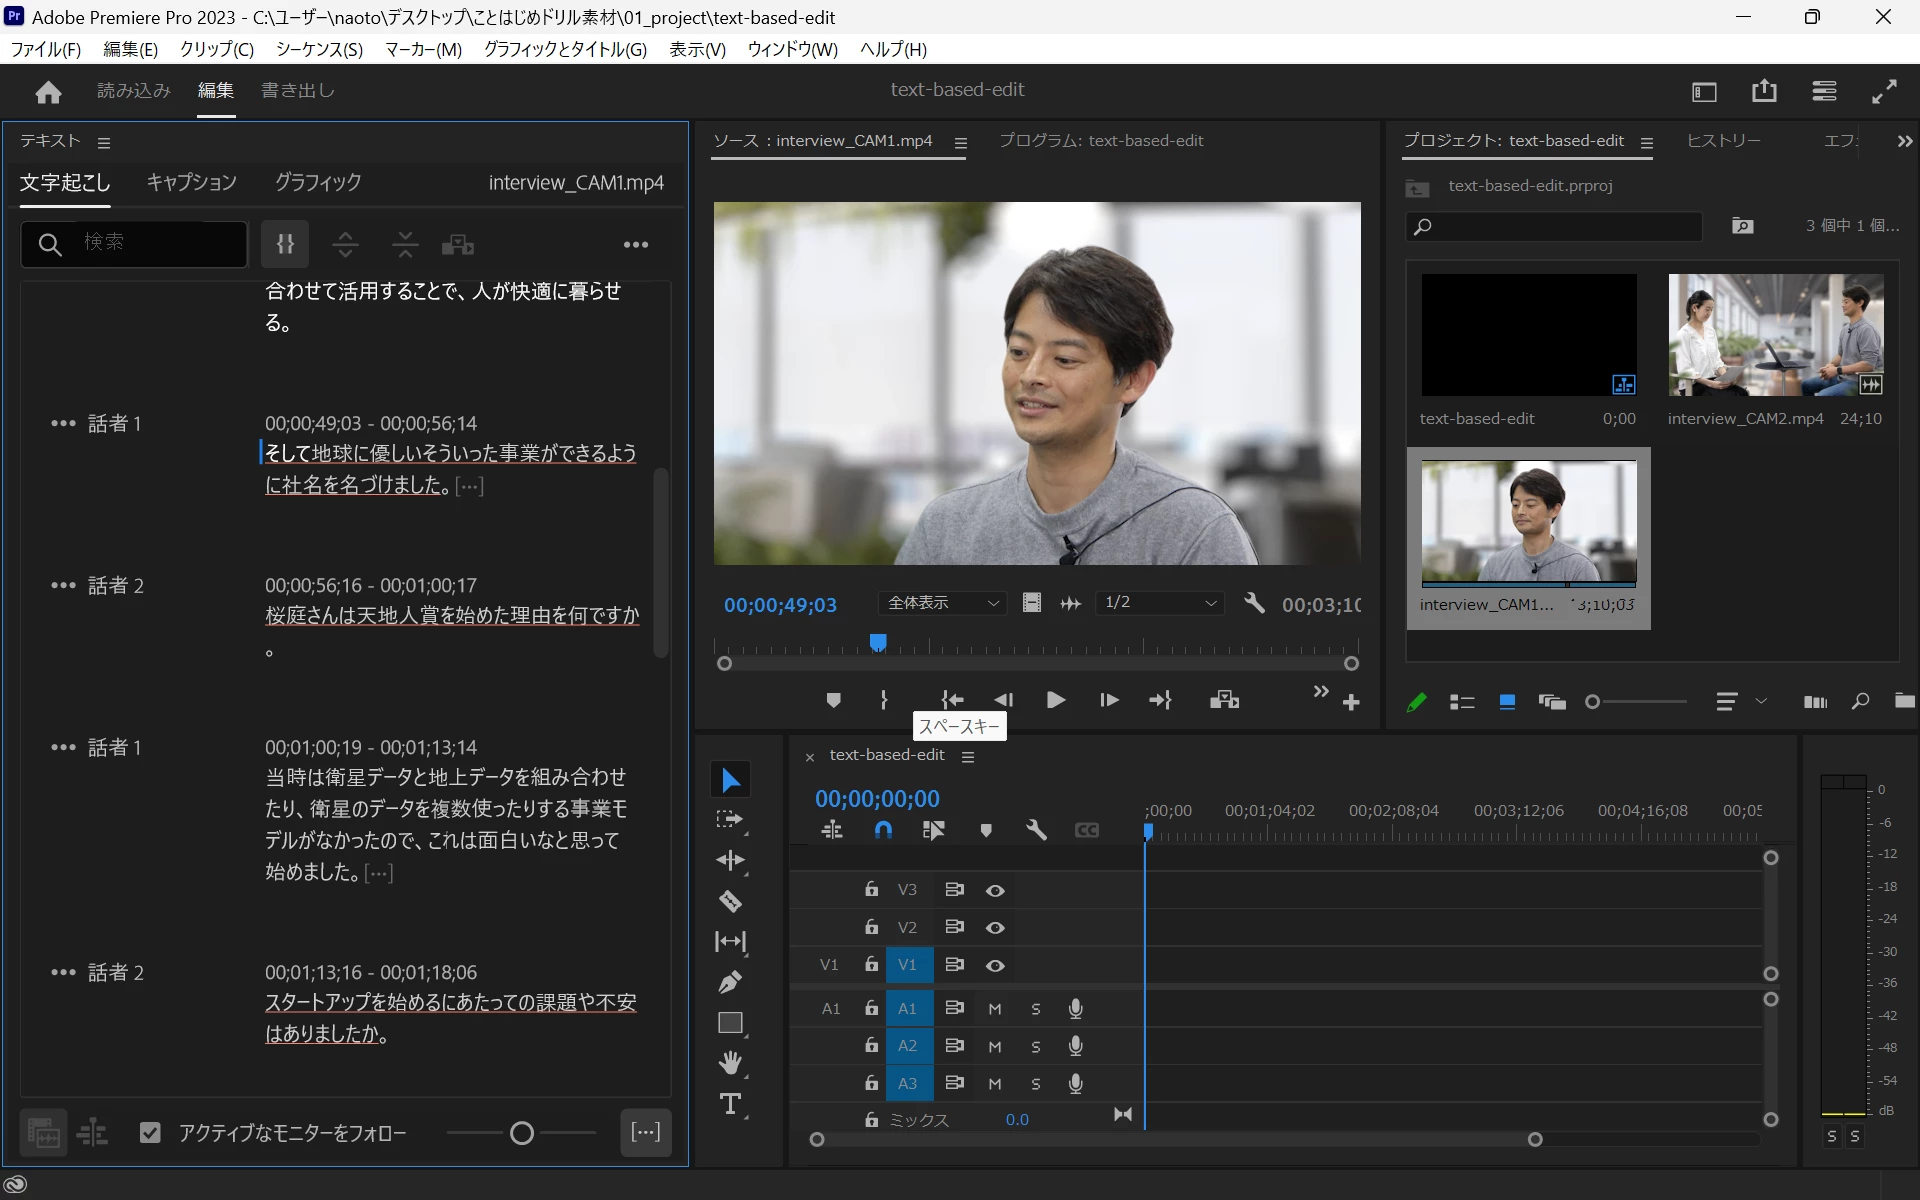Click the Add Marker icon in Source monitor
The height and width of the screenshot is (1200, 1920).
(x=833, y=700)
